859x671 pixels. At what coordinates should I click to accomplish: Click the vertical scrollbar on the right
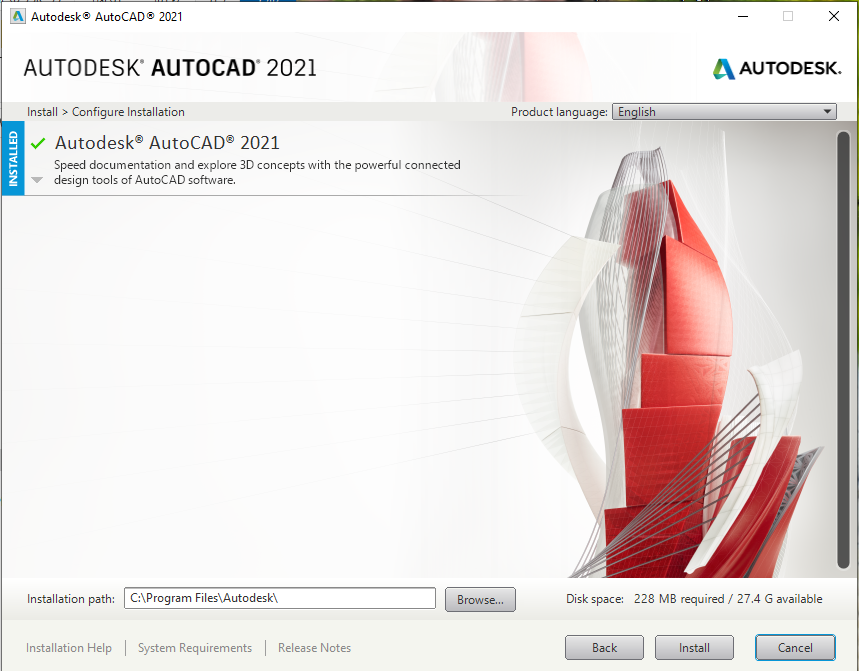point(843,349)
